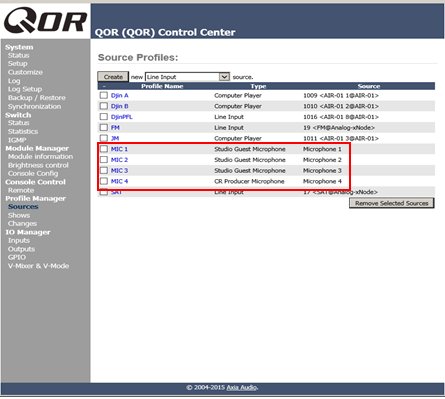The width and height of the screenshot is (445, 399).
Task: Open Console Config page
Action: click(x=33, y=173)
